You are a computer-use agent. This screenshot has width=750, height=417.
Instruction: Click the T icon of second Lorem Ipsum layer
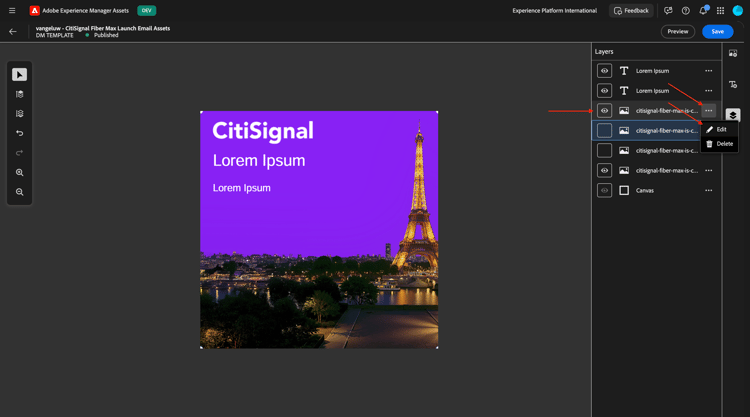(x=624, y=91)
